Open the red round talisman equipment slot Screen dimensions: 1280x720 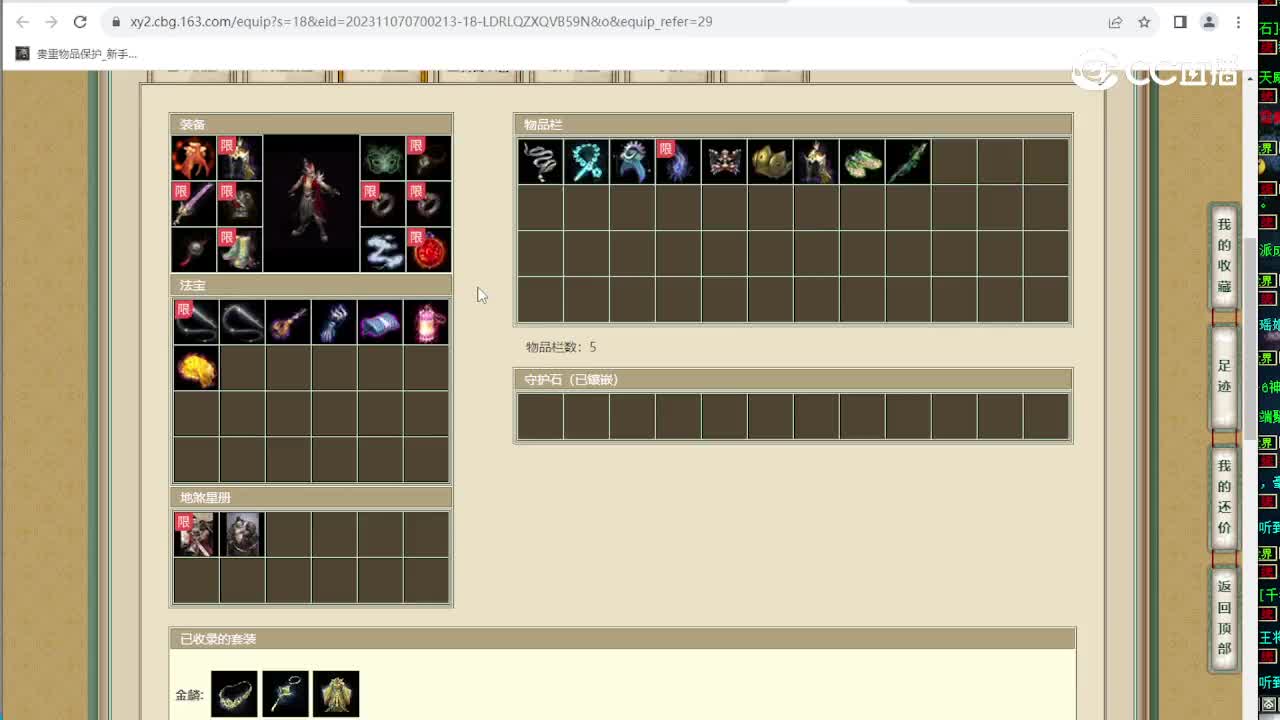(x=428, y=249)
